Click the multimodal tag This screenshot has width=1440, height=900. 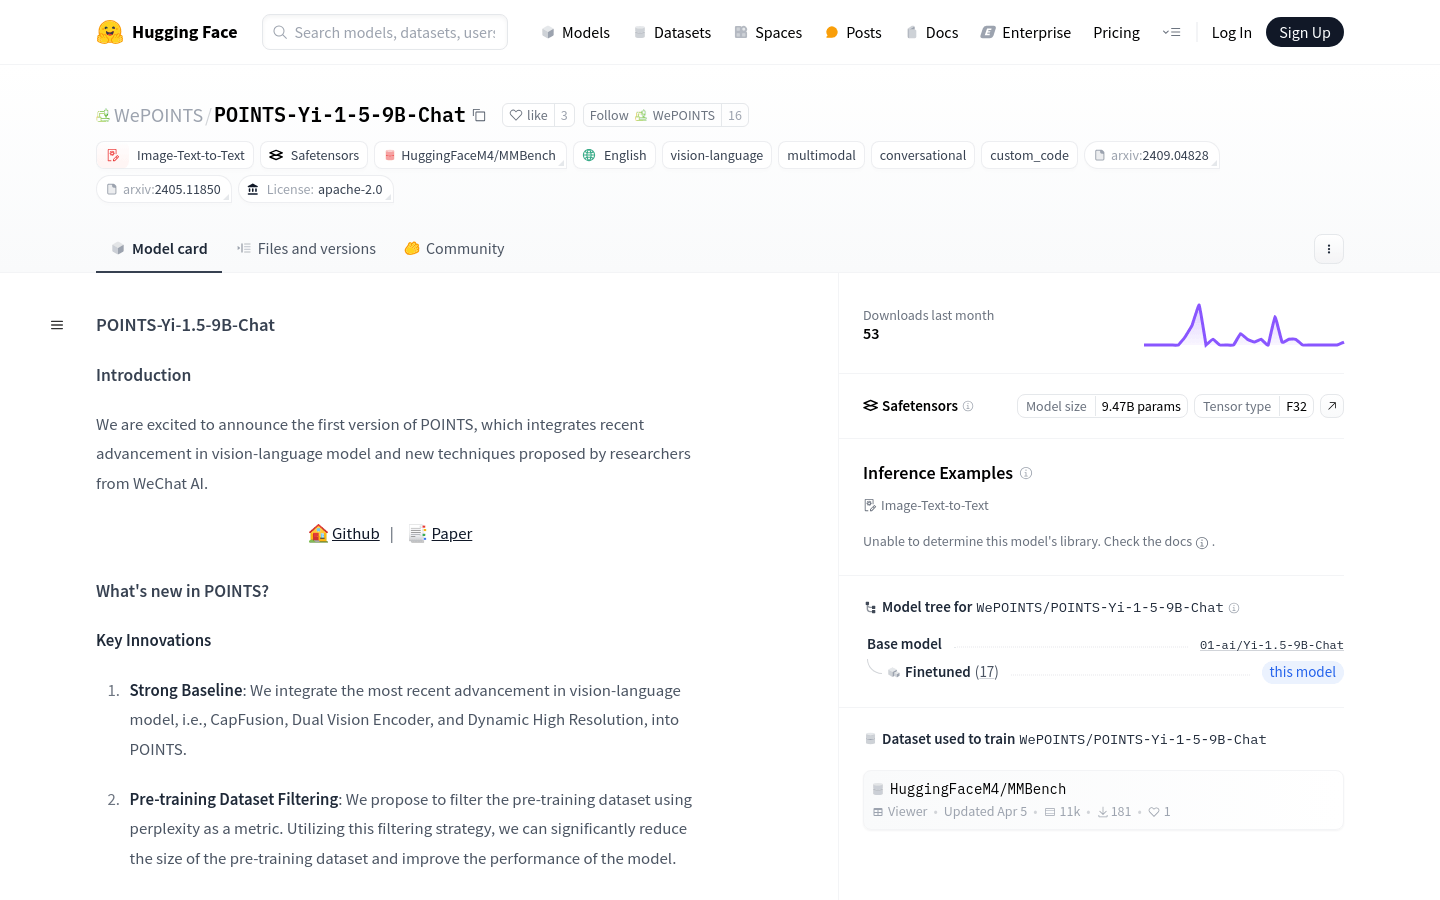point(821,156)
